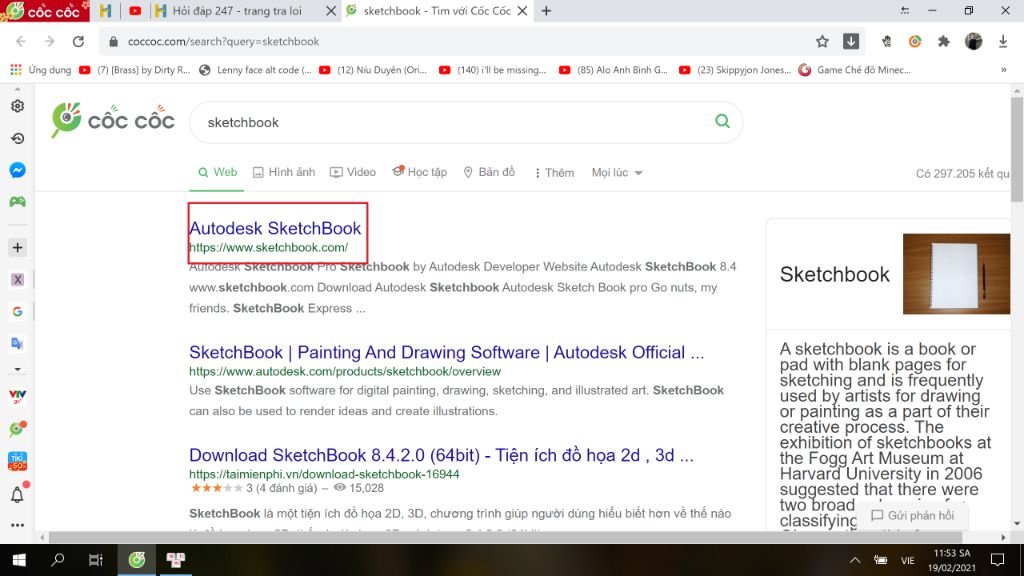This screenshot has height=576, width=1024.
Task: Show hidden system tray icons
Action: [855, 560]
